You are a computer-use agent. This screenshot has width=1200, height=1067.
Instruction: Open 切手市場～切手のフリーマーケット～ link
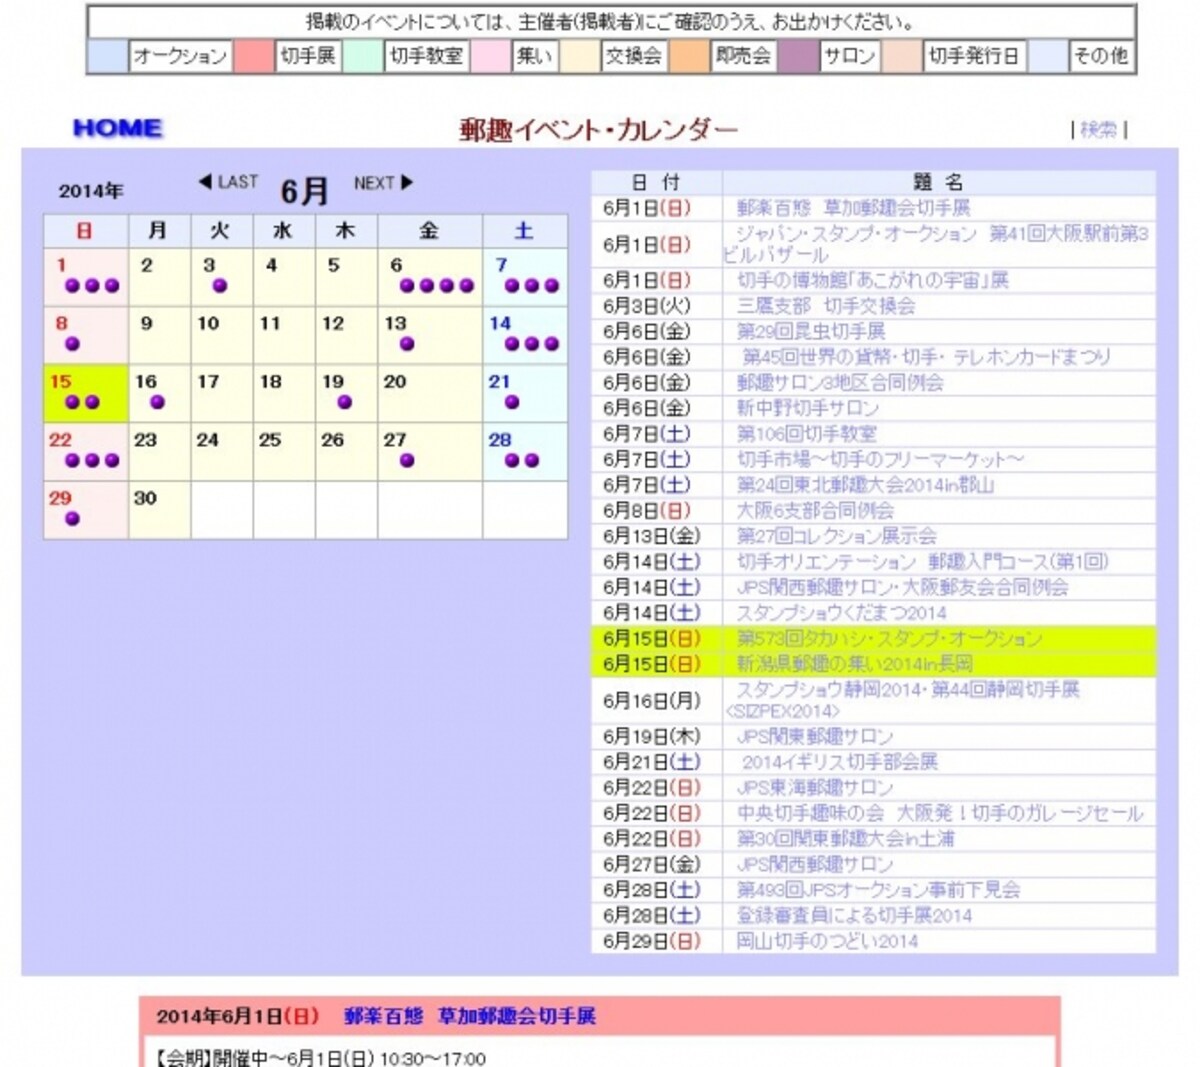[880, 459]
